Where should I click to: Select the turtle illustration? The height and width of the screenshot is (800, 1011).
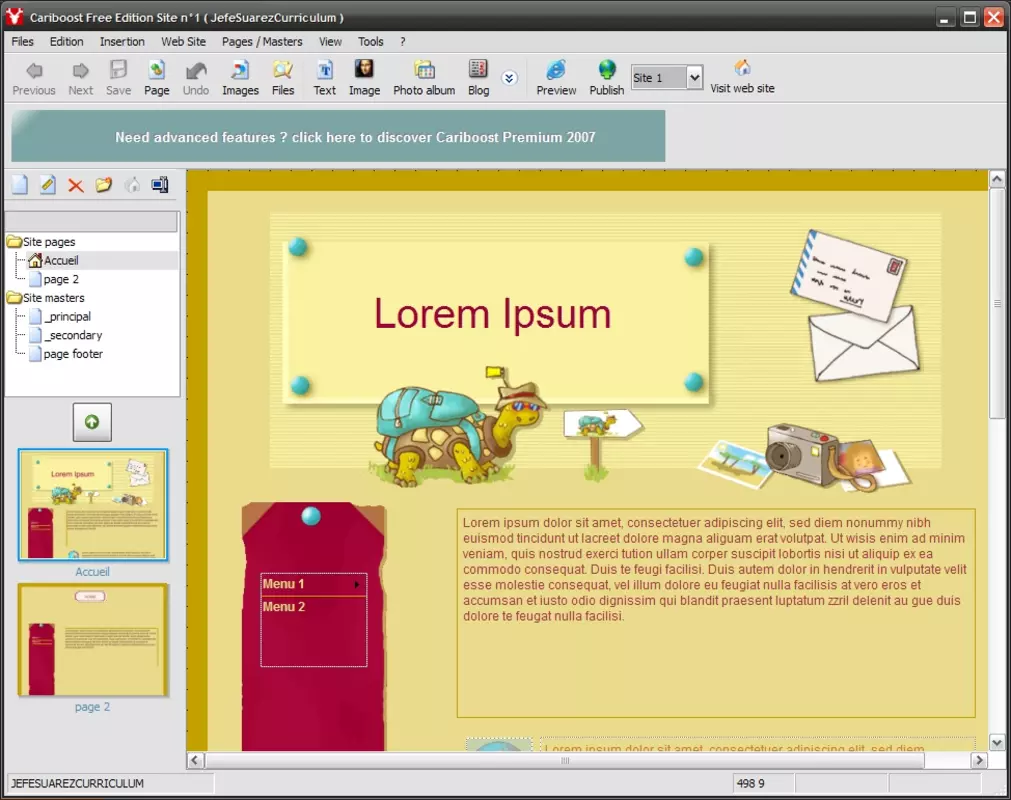[460, 425]
